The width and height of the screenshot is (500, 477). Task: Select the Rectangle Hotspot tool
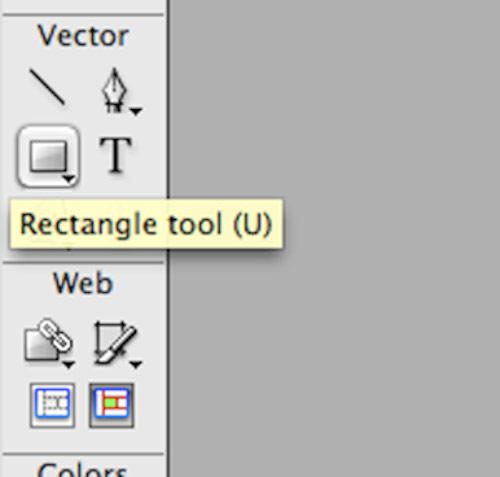click(x=48, y=341)
